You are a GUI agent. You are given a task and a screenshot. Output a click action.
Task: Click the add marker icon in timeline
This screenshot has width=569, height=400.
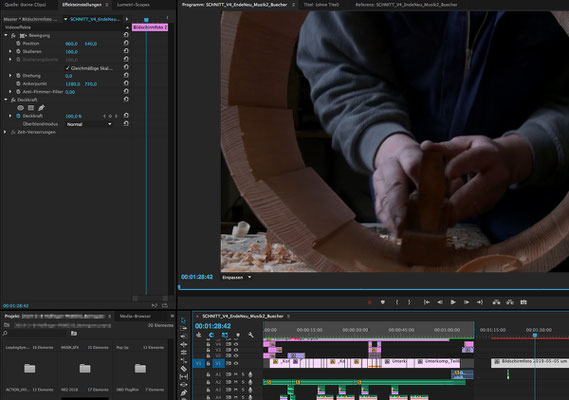pos(238,335)
